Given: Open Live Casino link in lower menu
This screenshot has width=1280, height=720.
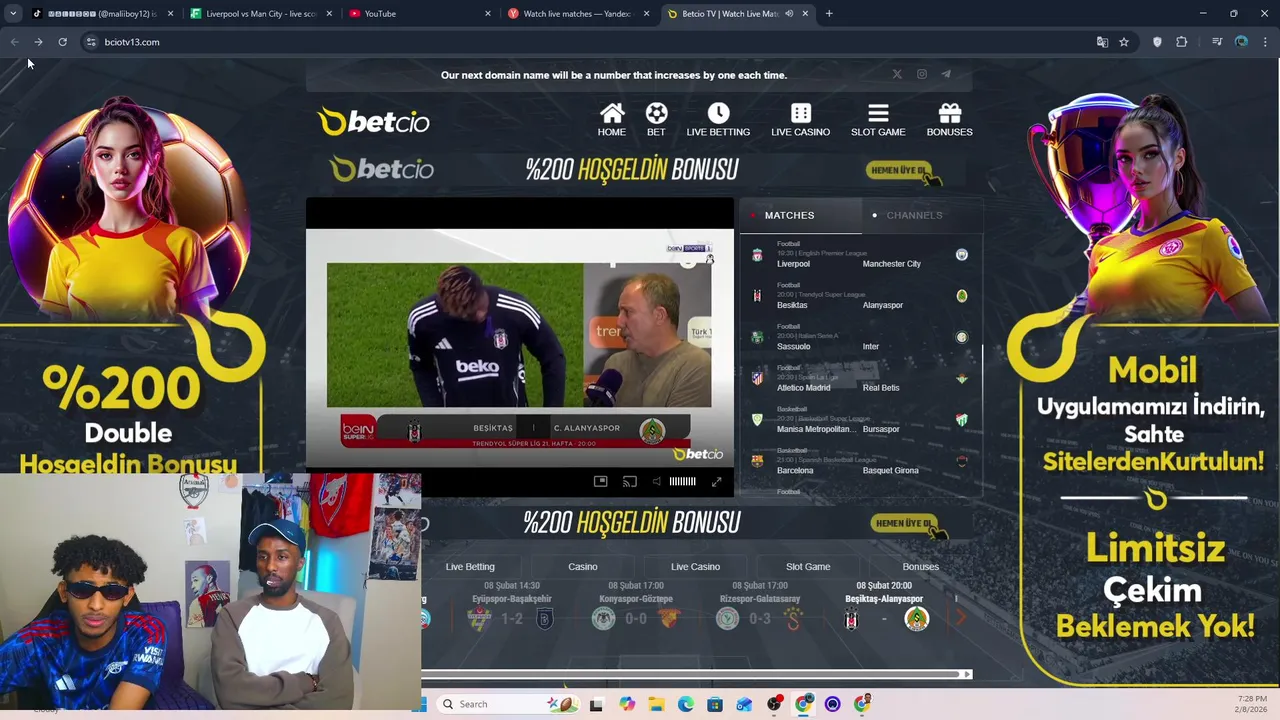Looking at the screenshot, I should pyautogui.click(x=695, y=566).
